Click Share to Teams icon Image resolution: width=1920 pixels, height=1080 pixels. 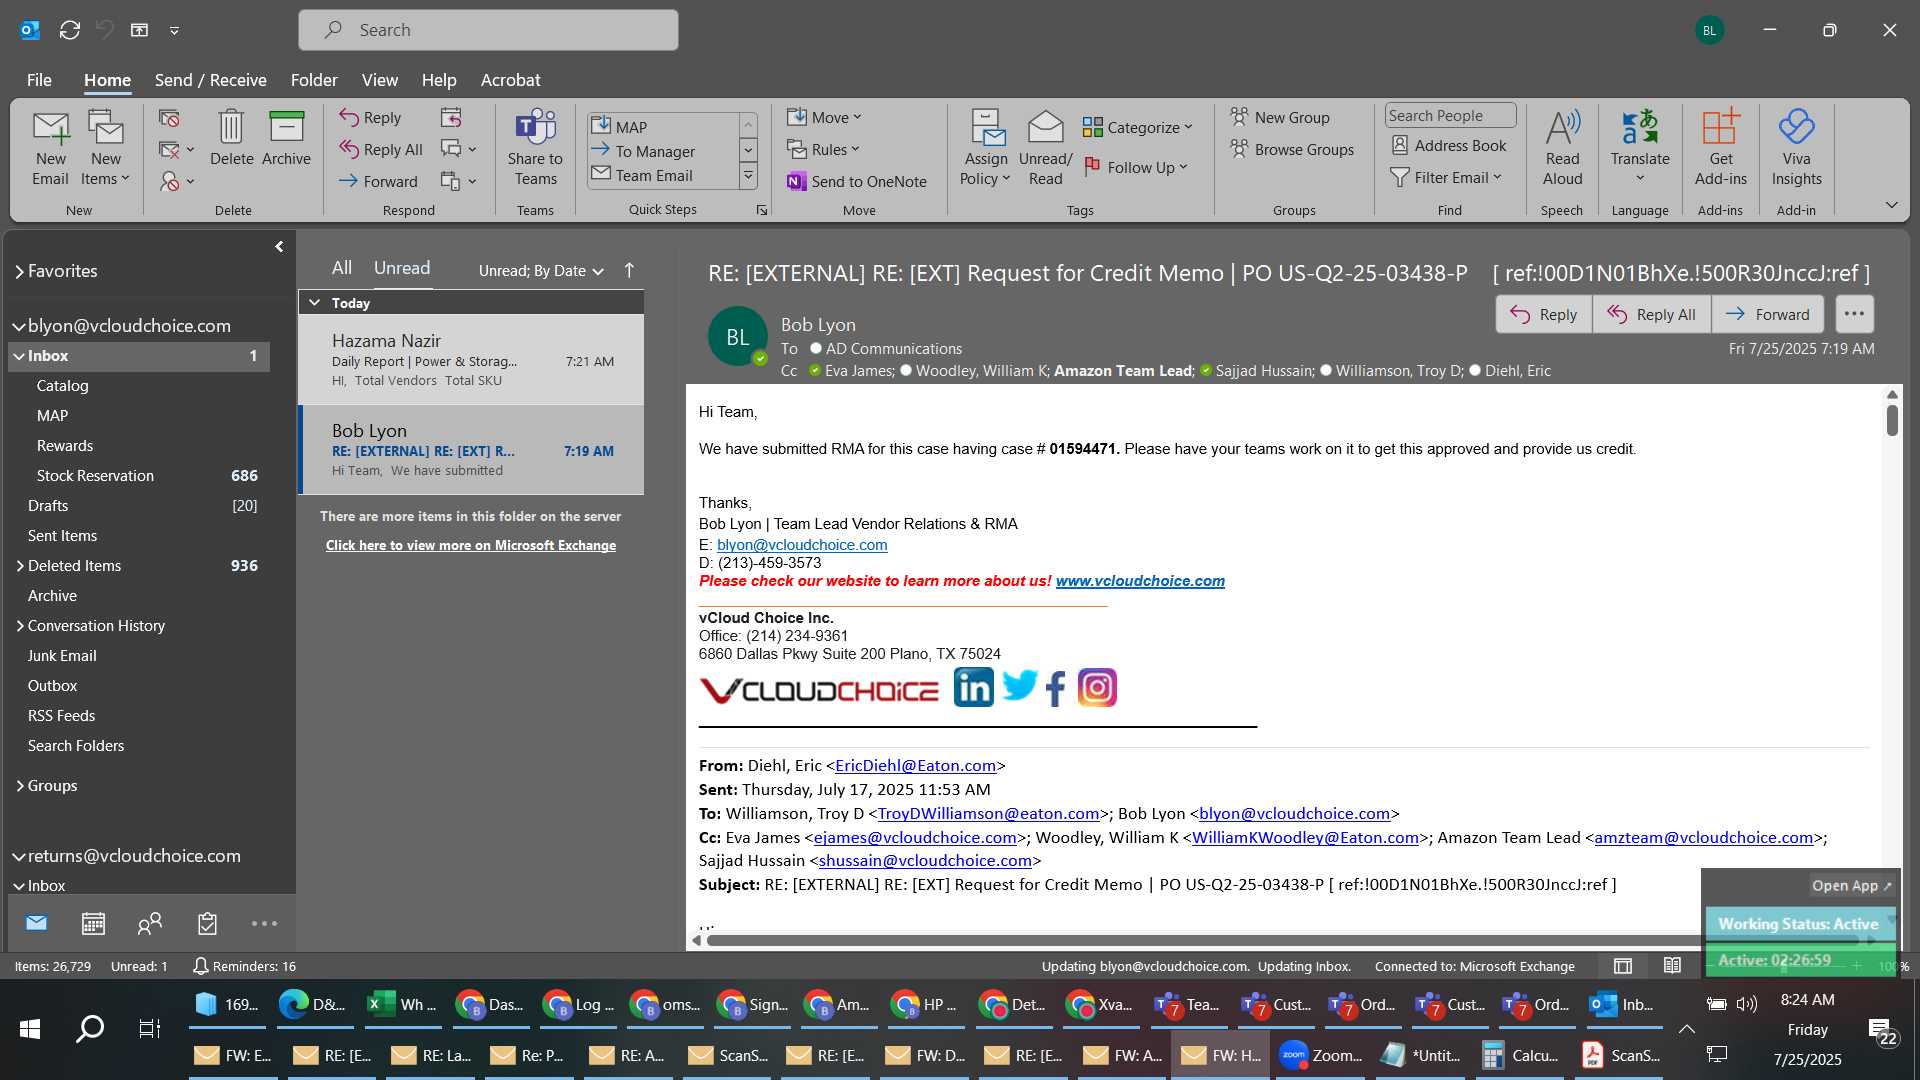(535, 148)
